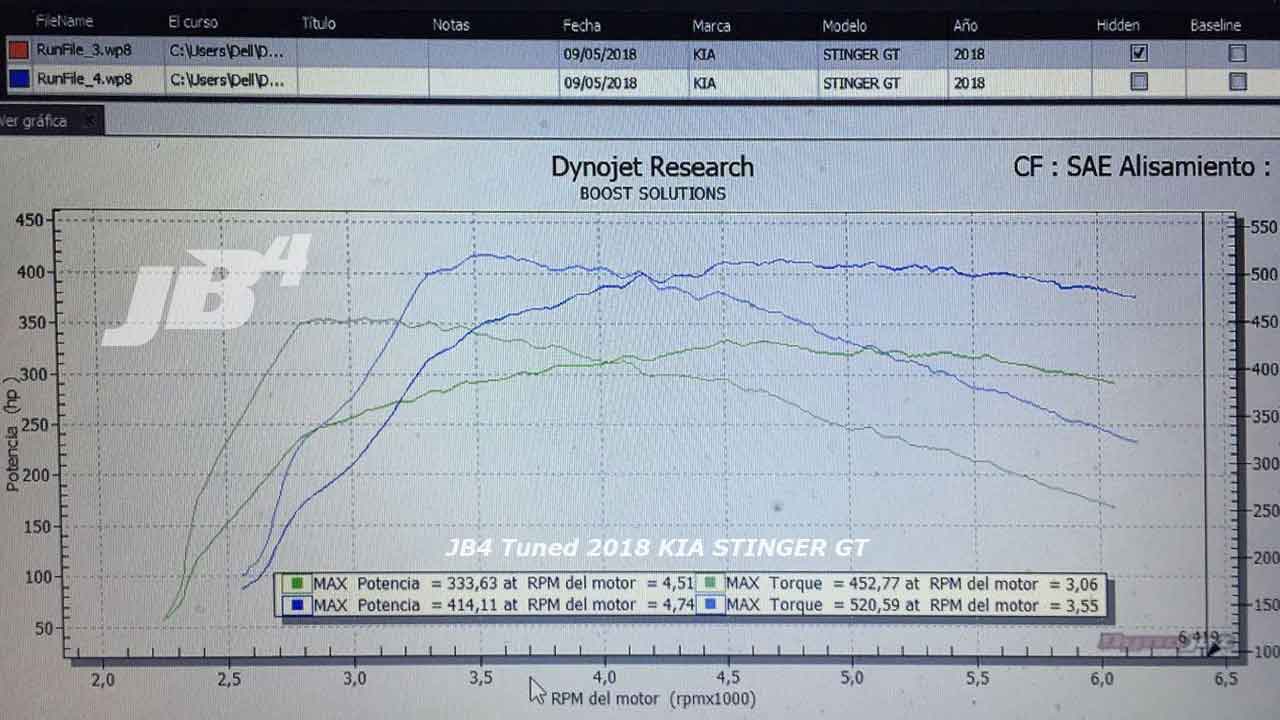Viewport: 1280px width, 720px height.
Task: Click the Baseline column header
Action: 1214,25
